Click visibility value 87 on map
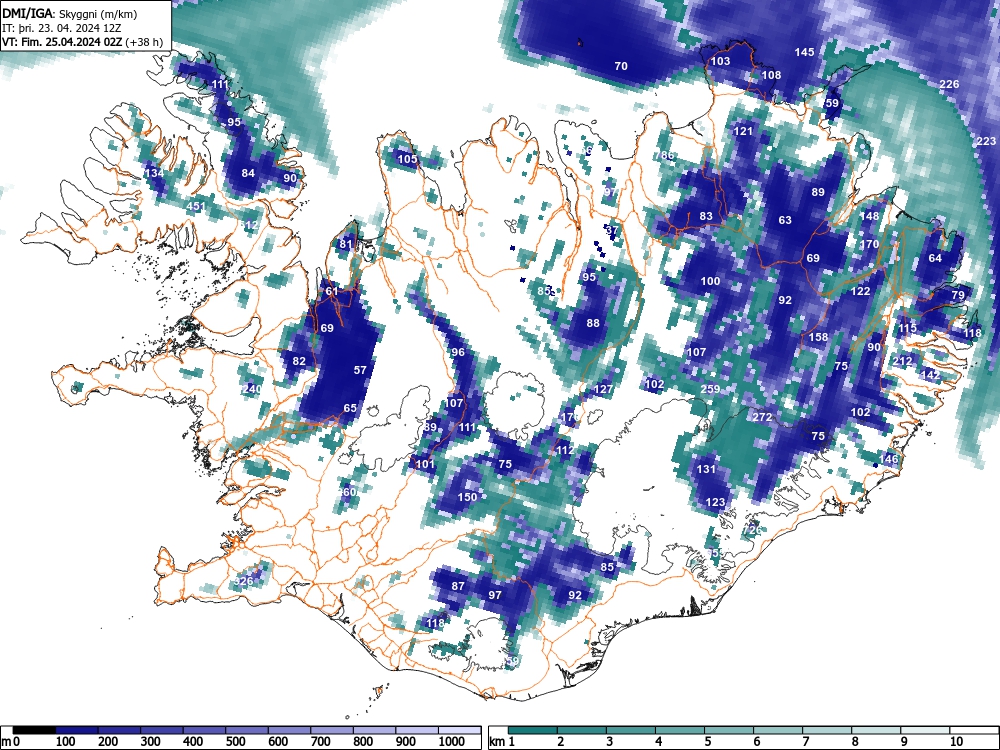The height and width of the screenshot is (750, 1000). coord(458,586)
